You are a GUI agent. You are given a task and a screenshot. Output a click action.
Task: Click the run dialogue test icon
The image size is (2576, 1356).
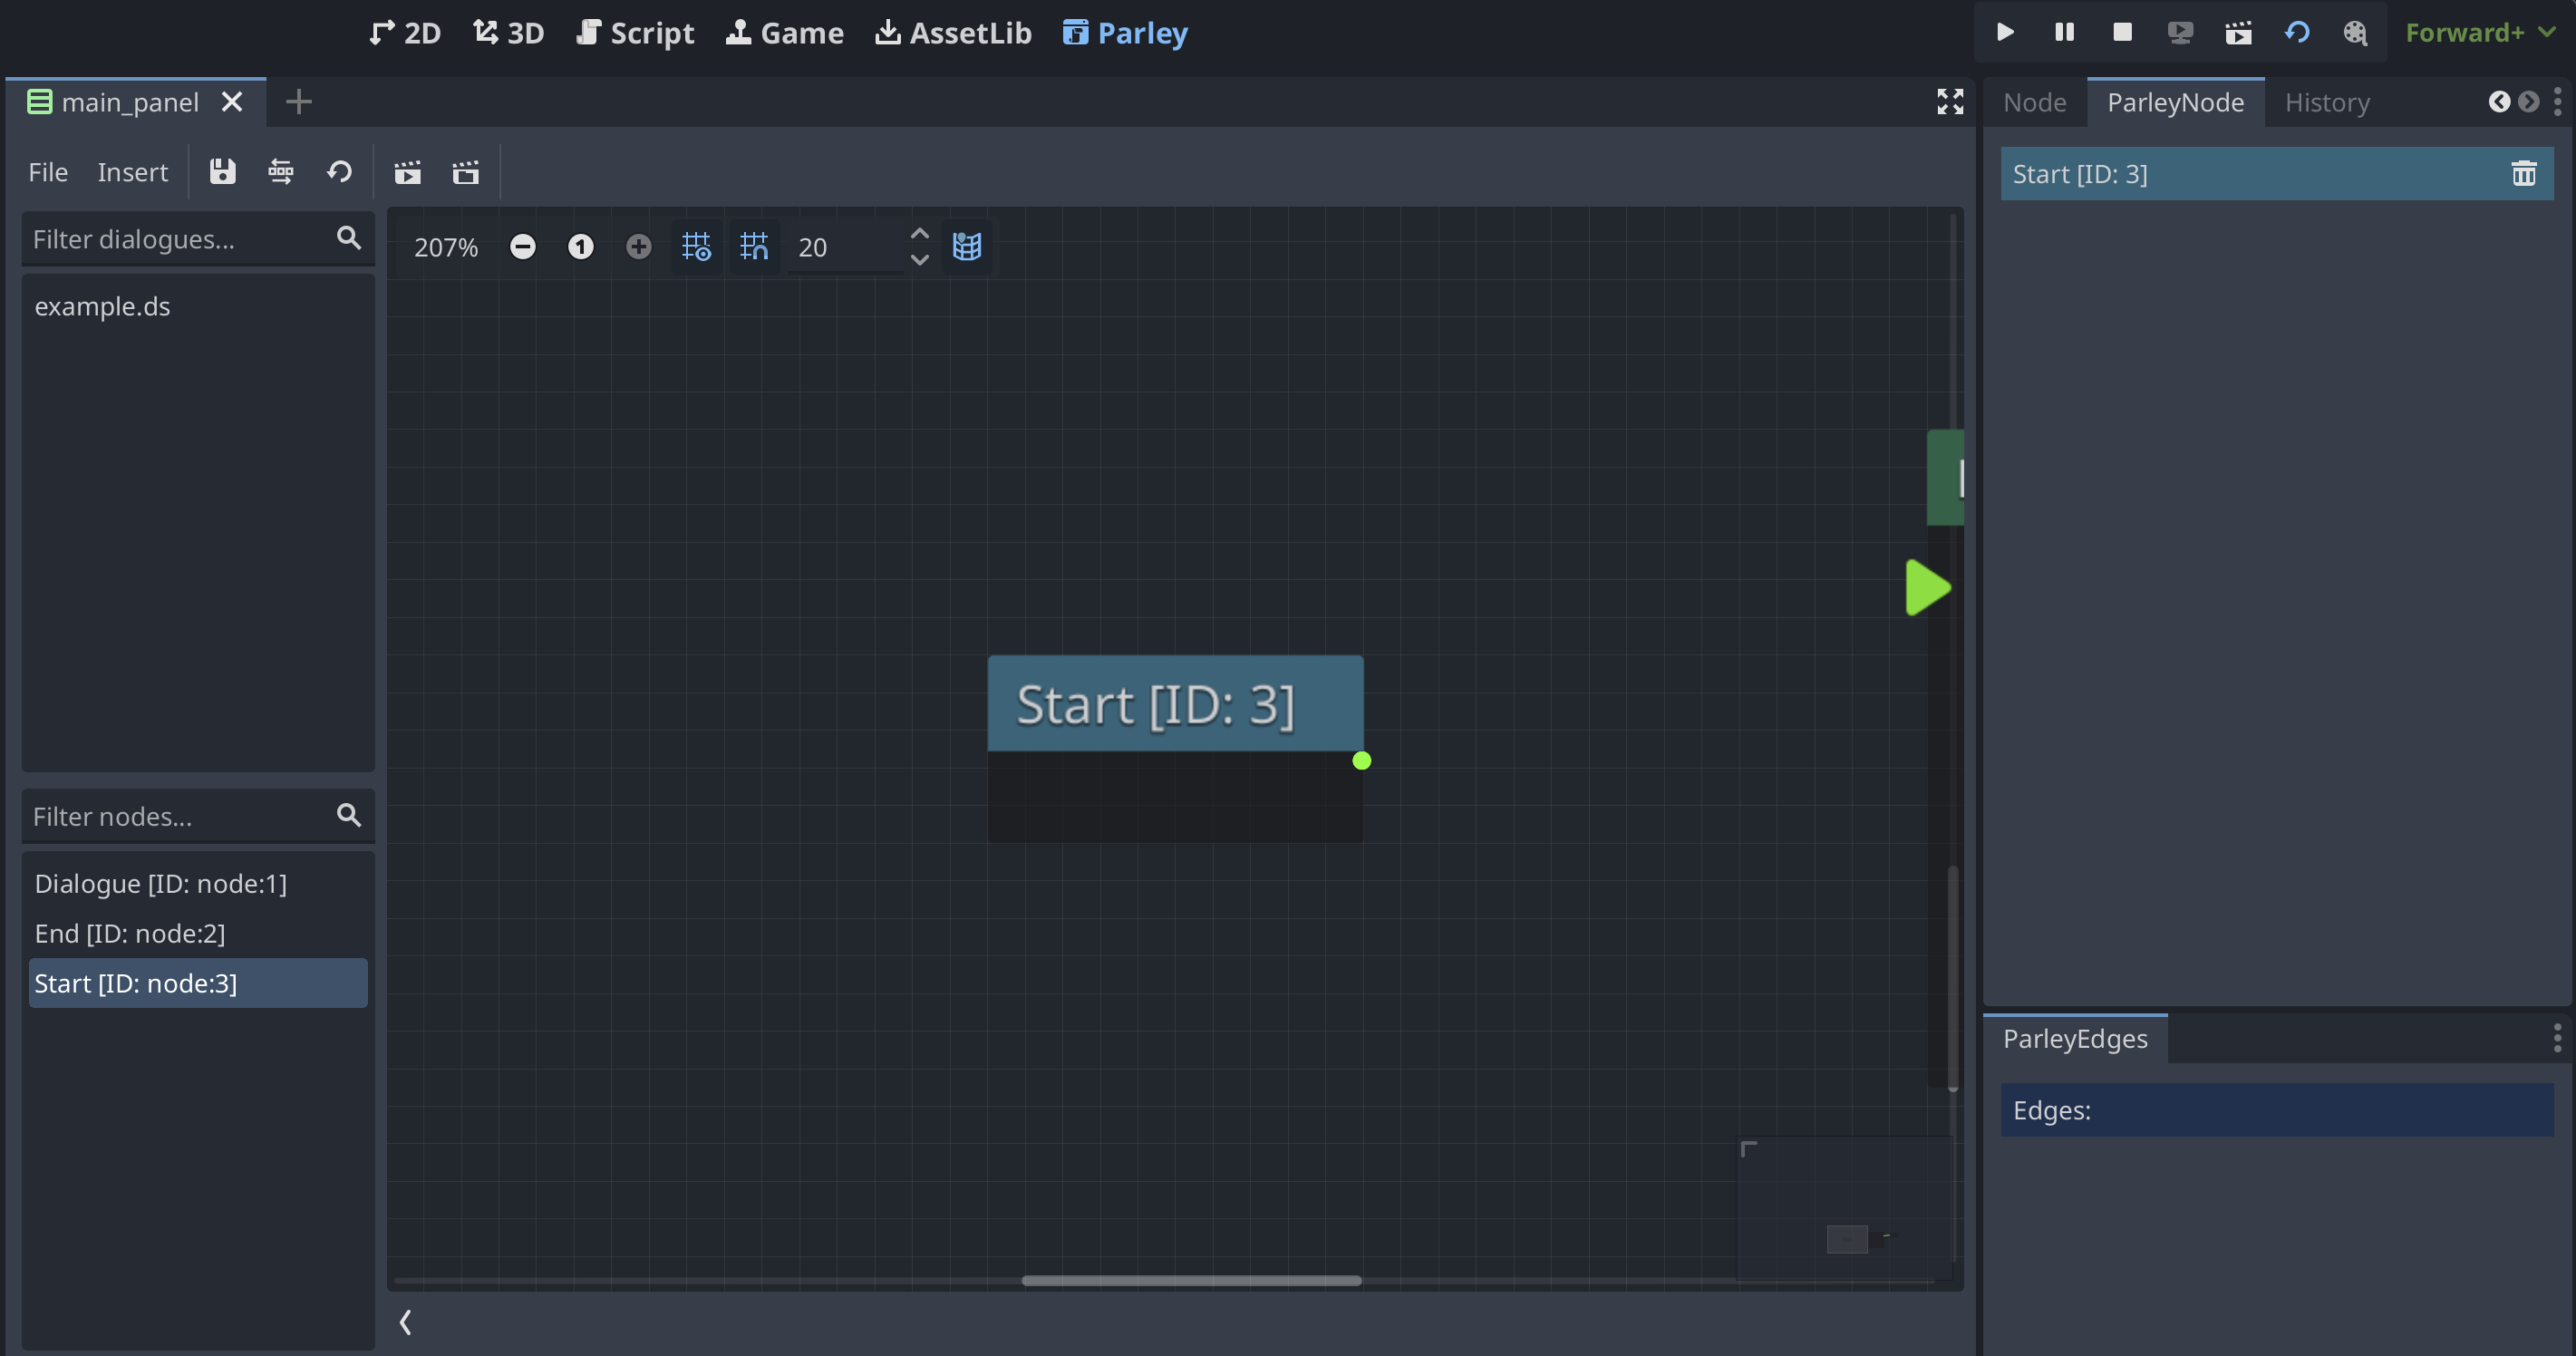pos(408,171)
